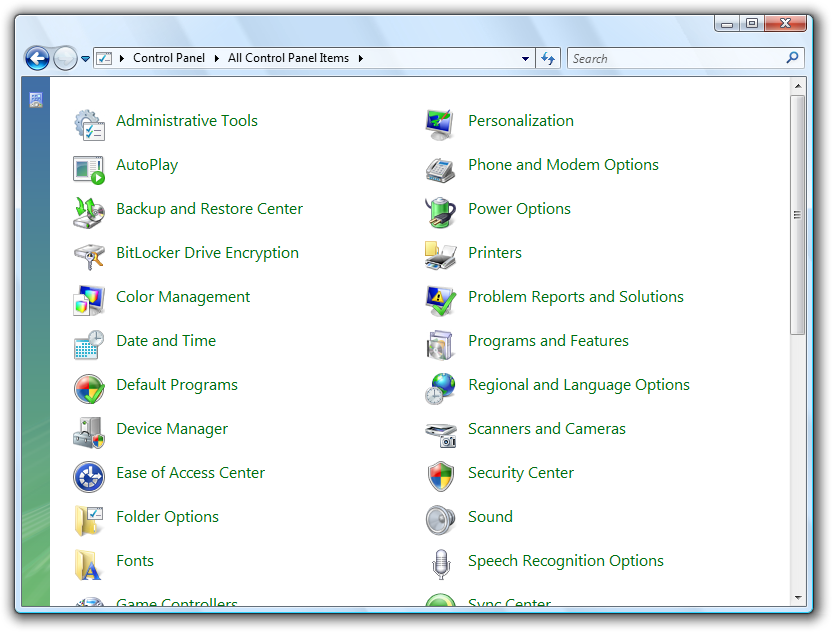Open the Date and Time link
The image size is (832, 632).
pos(166,341)
